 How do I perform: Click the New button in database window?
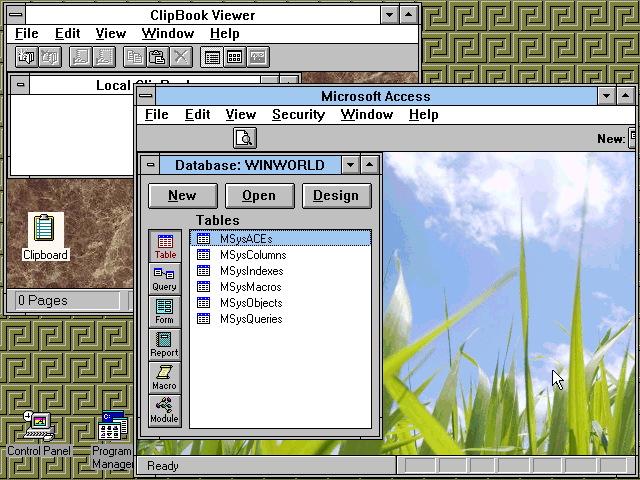pos(182,196)
